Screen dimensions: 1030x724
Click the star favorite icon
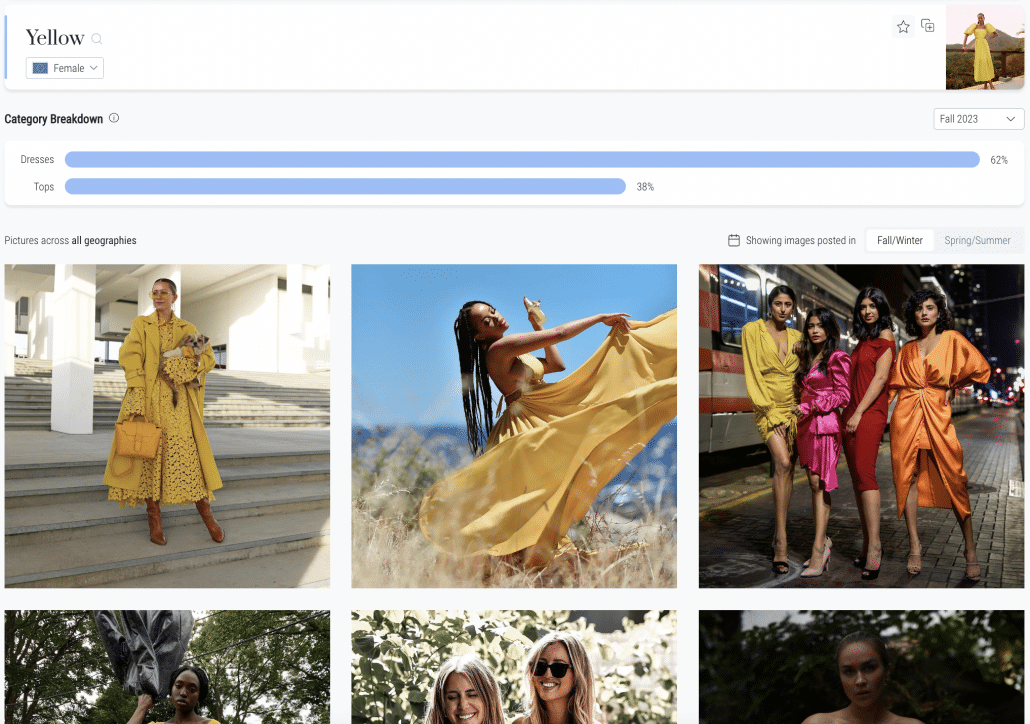903,27
